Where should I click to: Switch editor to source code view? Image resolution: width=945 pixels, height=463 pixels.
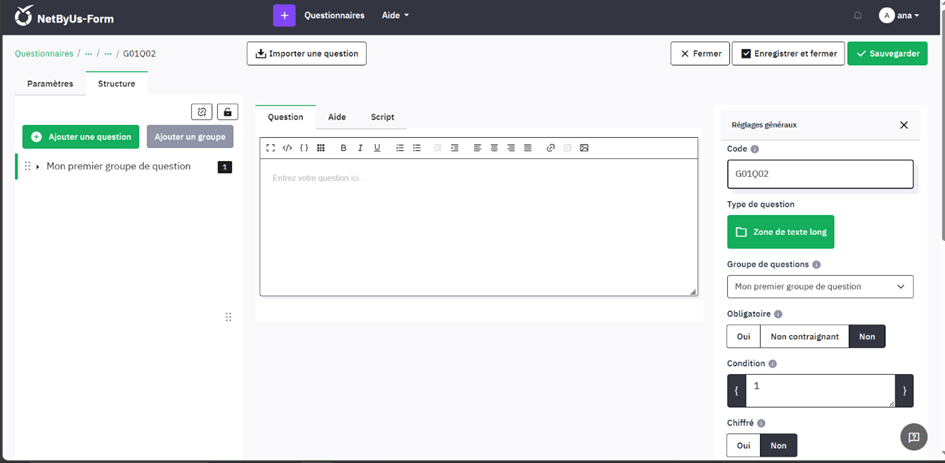click(x=287, y=148)
